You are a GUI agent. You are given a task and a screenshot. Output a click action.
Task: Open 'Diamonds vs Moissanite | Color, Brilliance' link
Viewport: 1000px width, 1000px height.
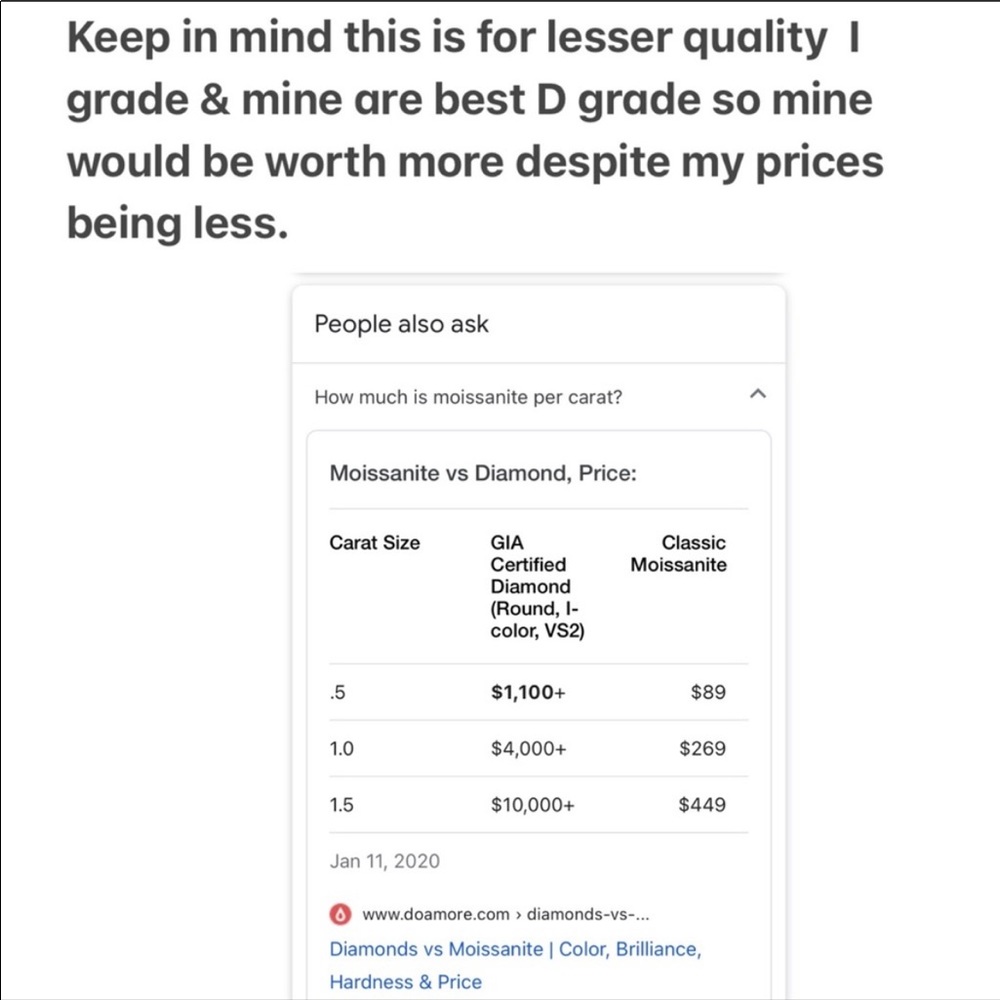tap(515, 949)
